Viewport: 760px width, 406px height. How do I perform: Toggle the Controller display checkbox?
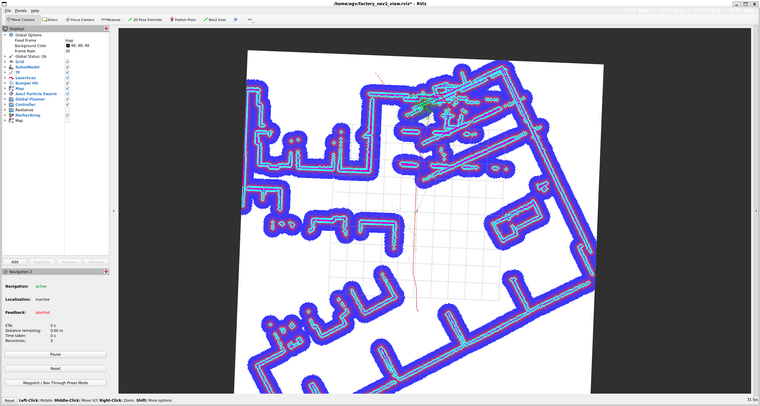(67, 105)
